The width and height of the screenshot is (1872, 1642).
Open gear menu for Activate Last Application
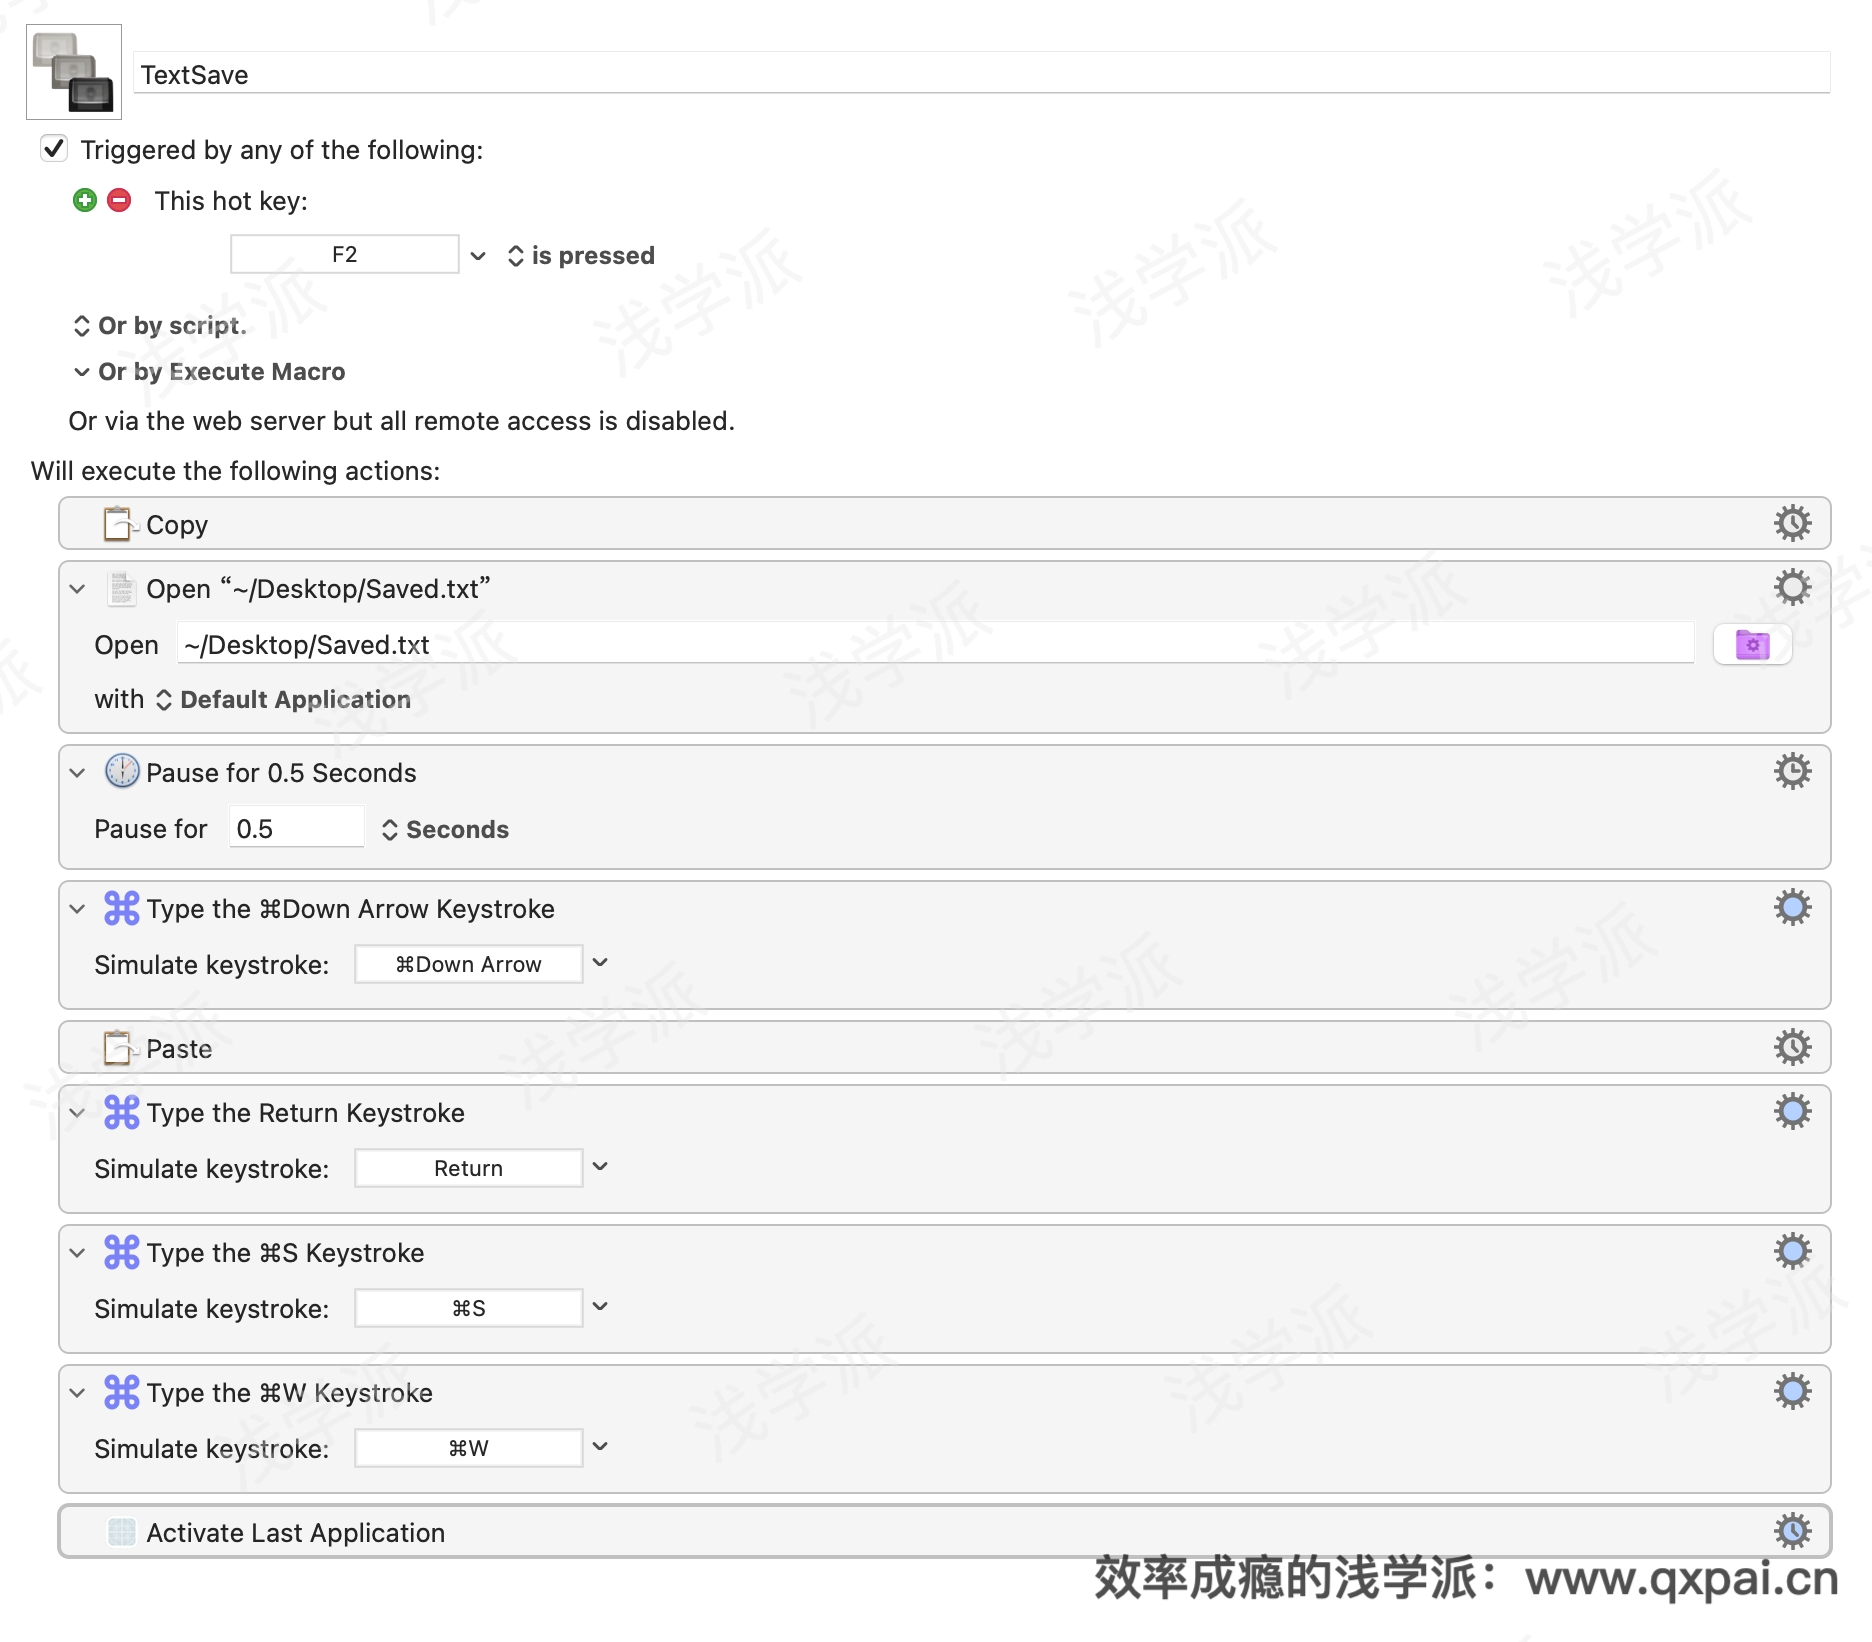tap(1792, 1531)
